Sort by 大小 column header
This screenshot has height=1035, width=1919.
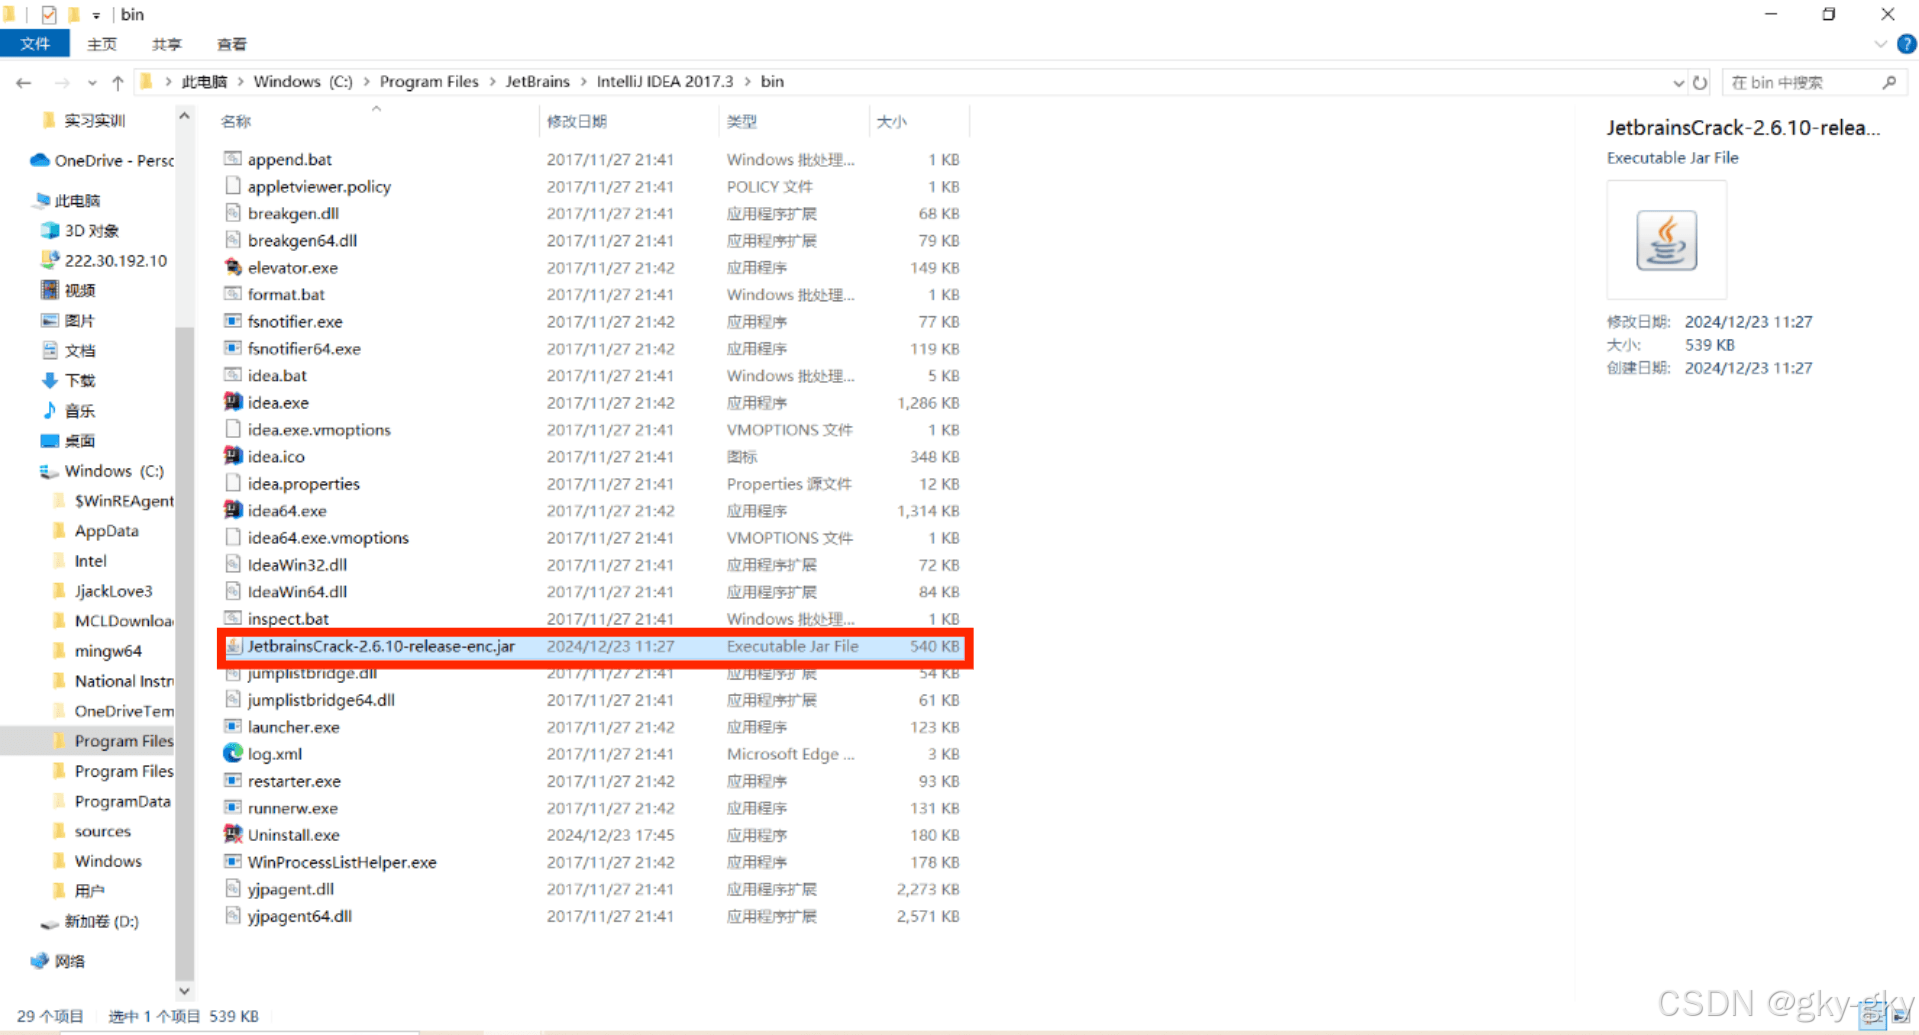coord(919,121)
